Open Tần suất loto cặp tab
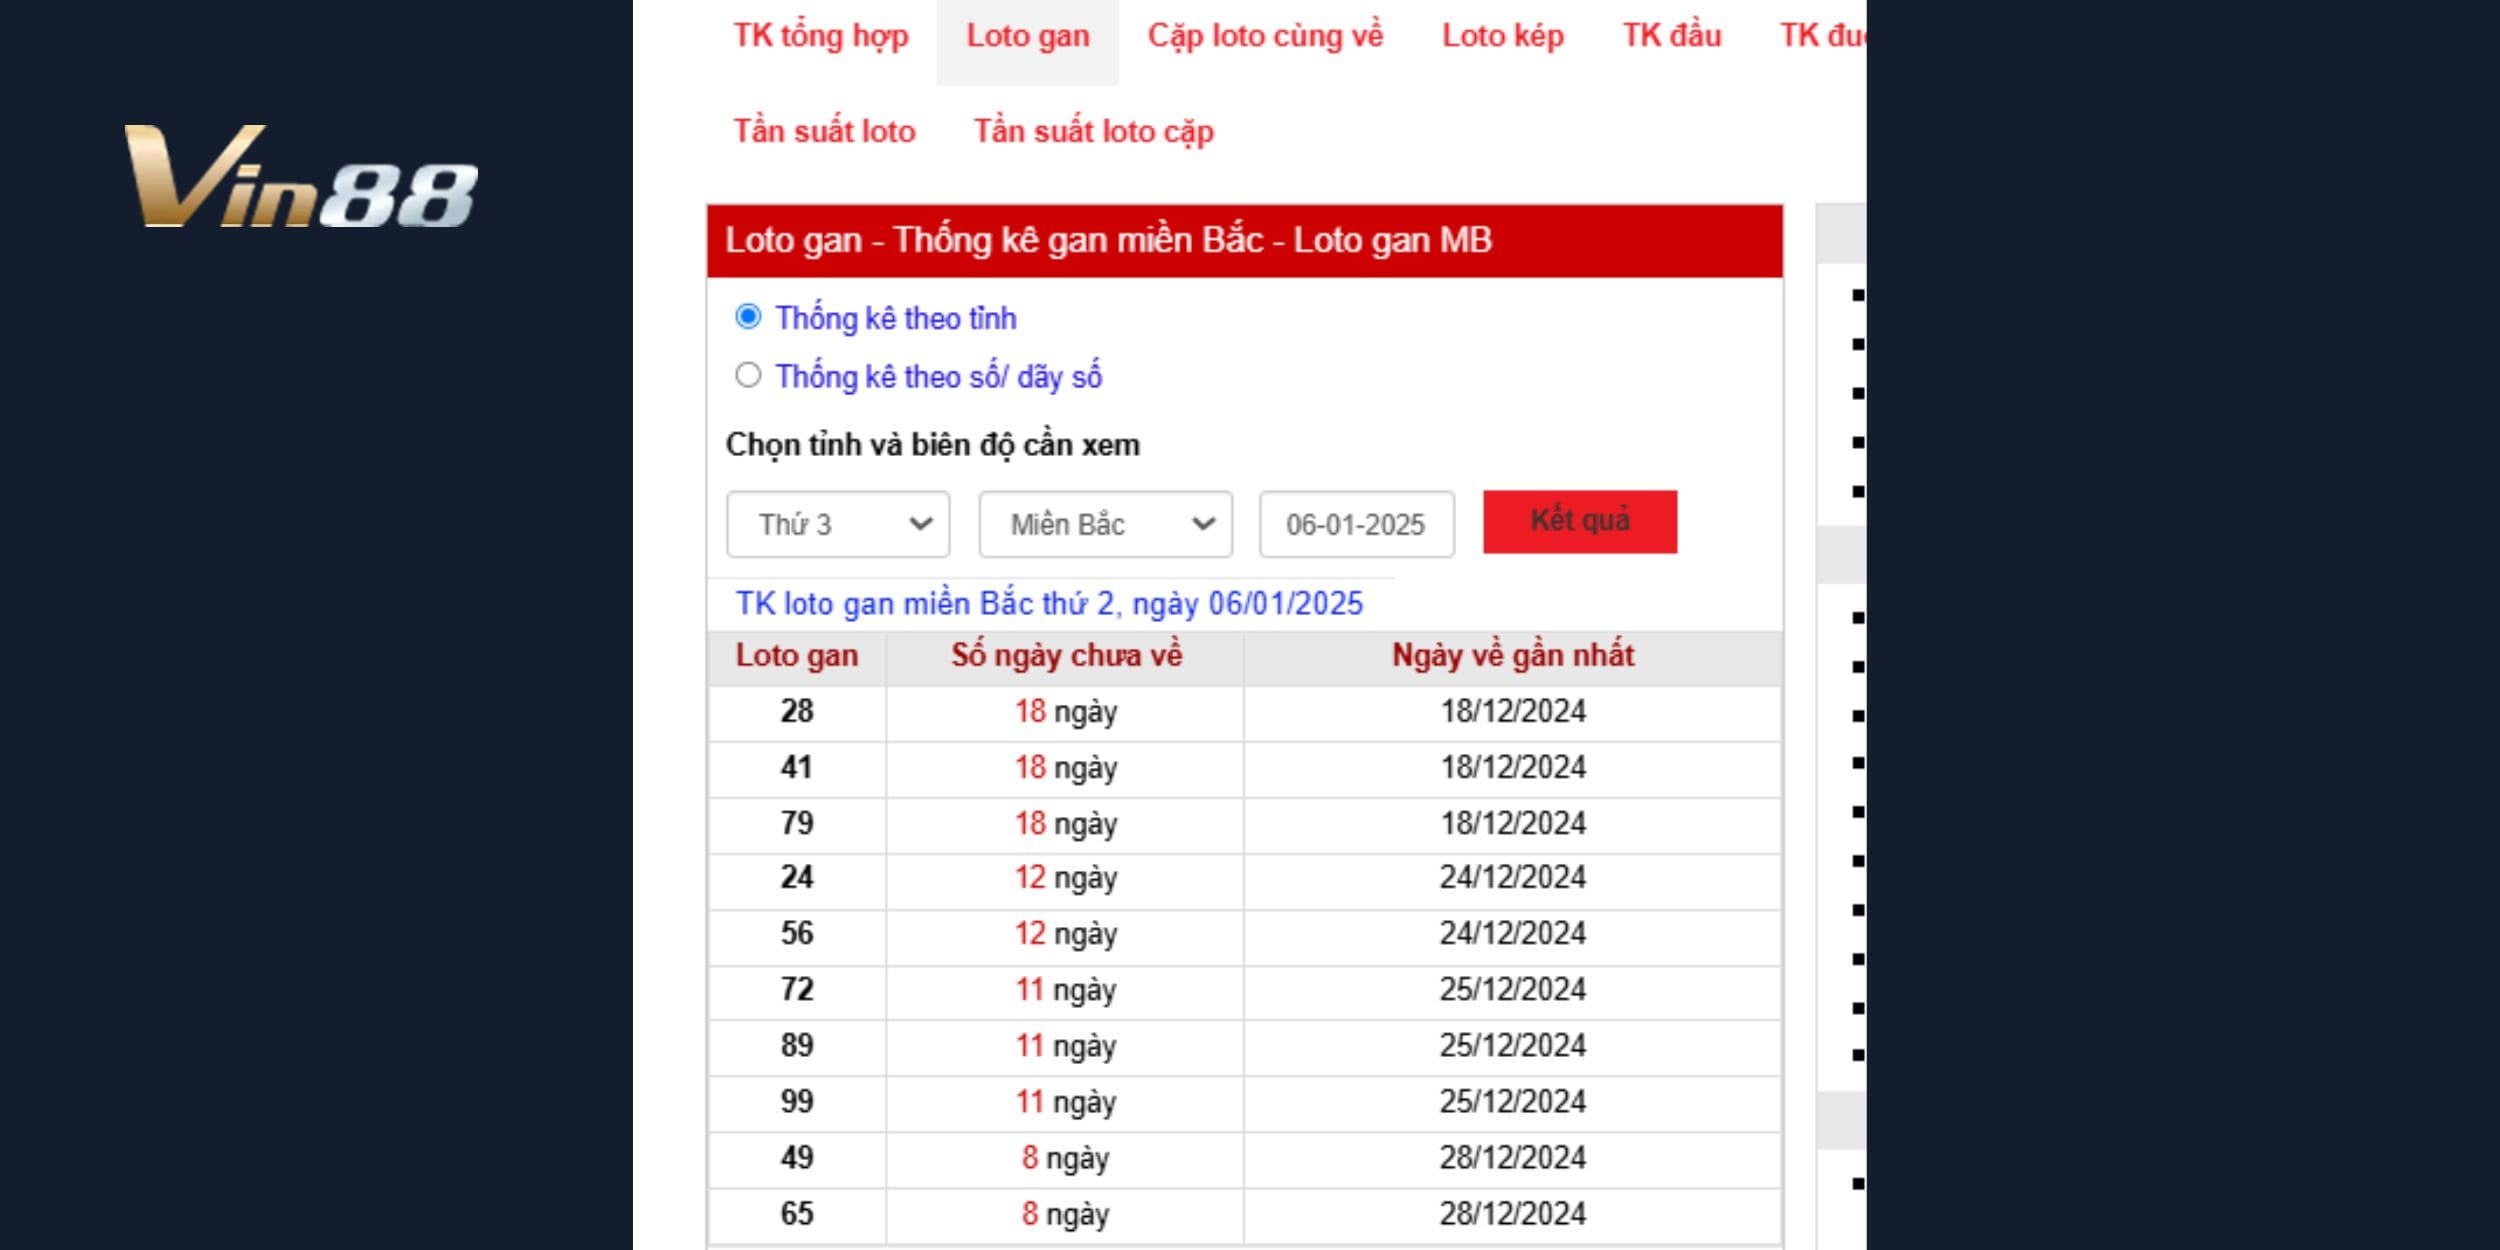Screen dimensions: 2500x1250 pyautogui.click(x=1094, y=132)
